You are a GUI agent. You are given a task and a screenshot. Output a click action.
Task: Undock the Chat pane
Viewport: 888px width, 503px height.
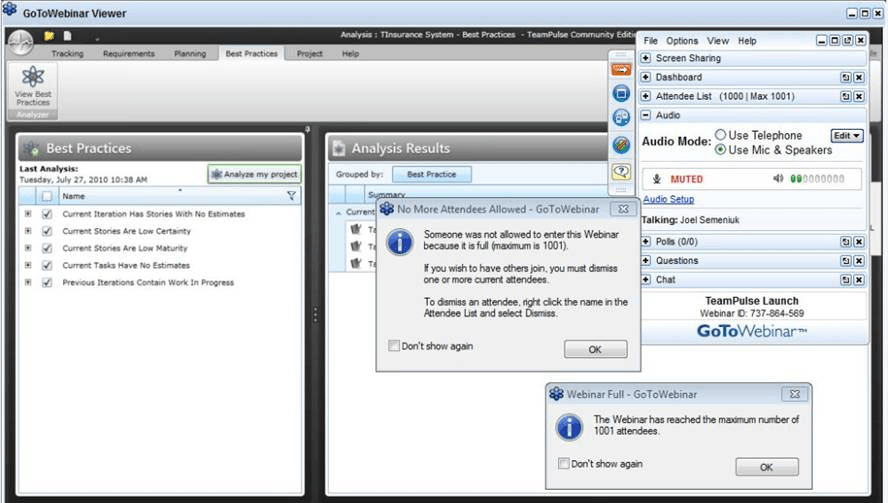click(x=846, y=280)
